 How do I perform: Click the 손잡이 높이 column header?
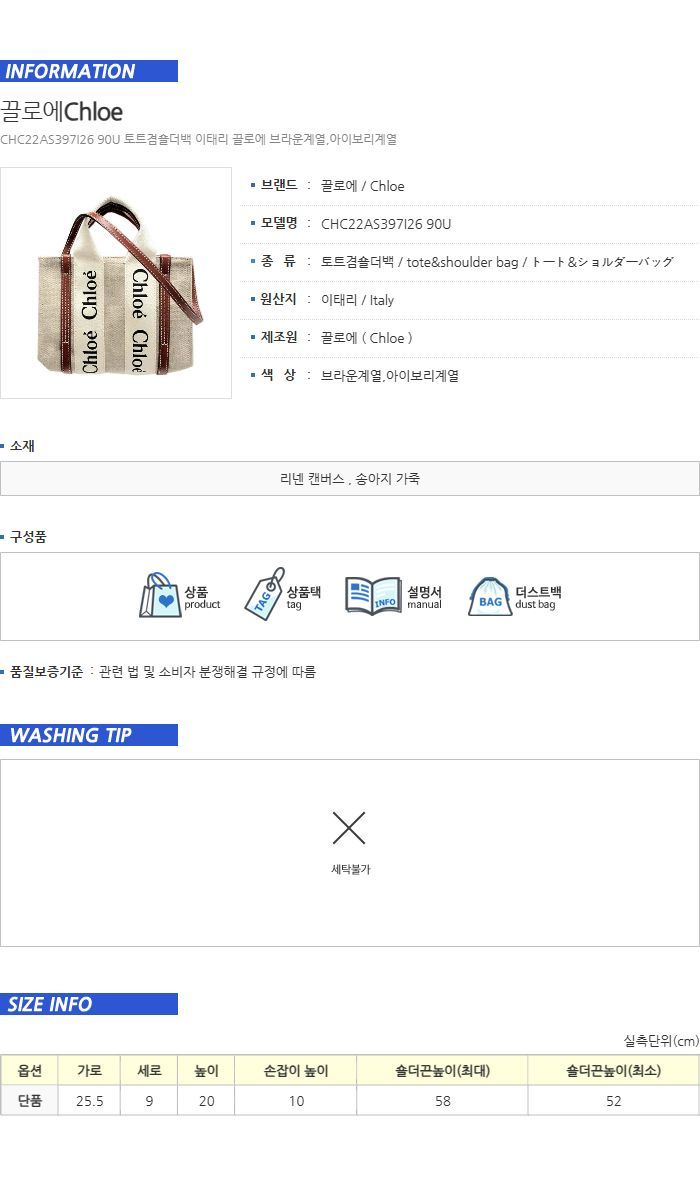[x=296, y=1070]
